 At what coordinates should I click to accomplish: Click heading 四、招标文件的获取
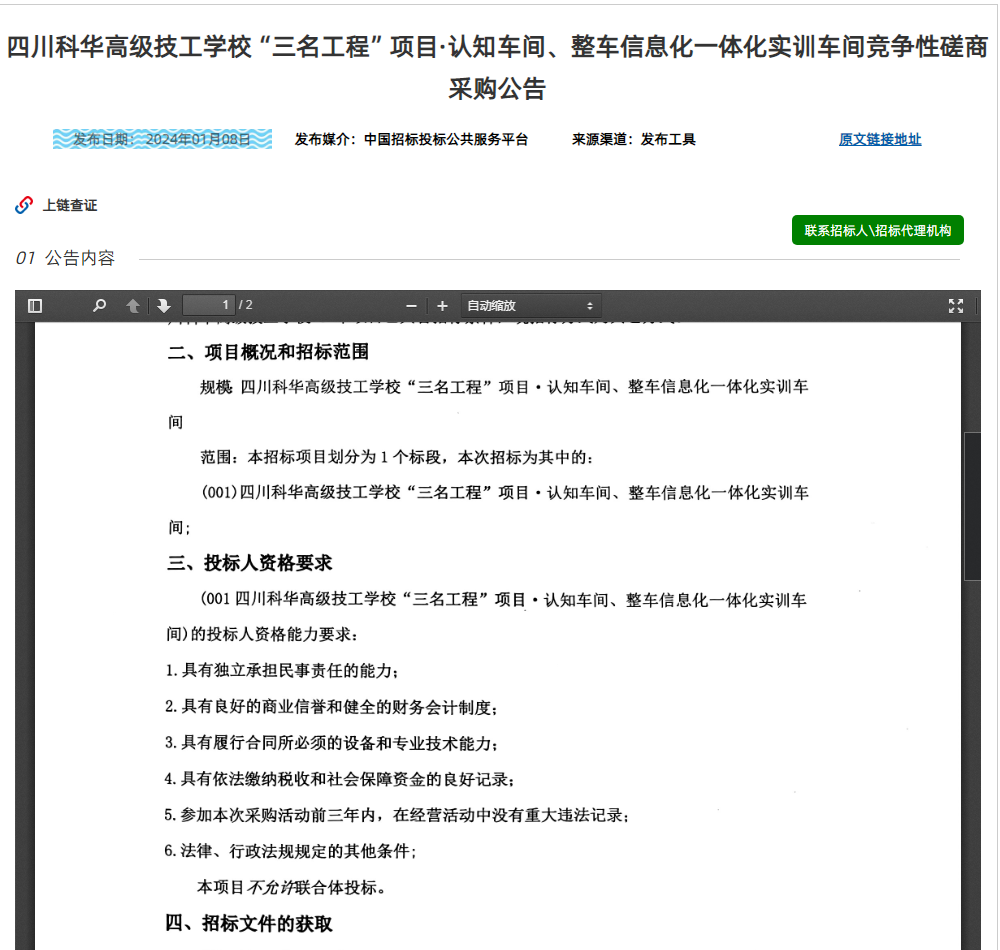(249, 923)
